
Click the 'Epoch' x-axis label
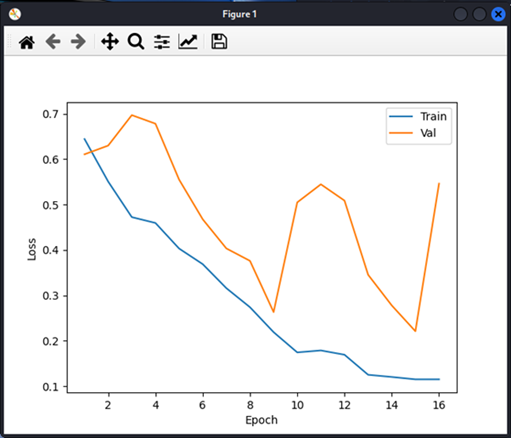(x=261, y=420)
